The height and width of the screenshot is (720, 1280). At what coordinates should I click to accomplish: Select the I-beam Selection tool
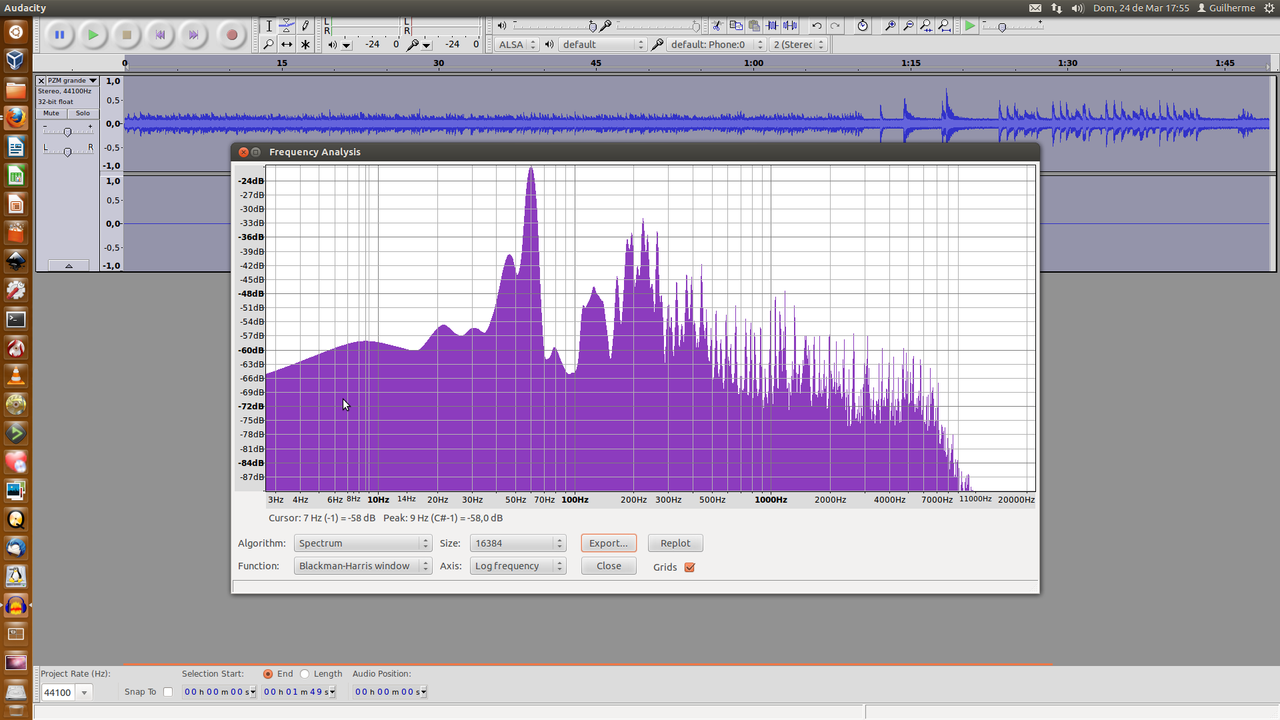point(268,26)
